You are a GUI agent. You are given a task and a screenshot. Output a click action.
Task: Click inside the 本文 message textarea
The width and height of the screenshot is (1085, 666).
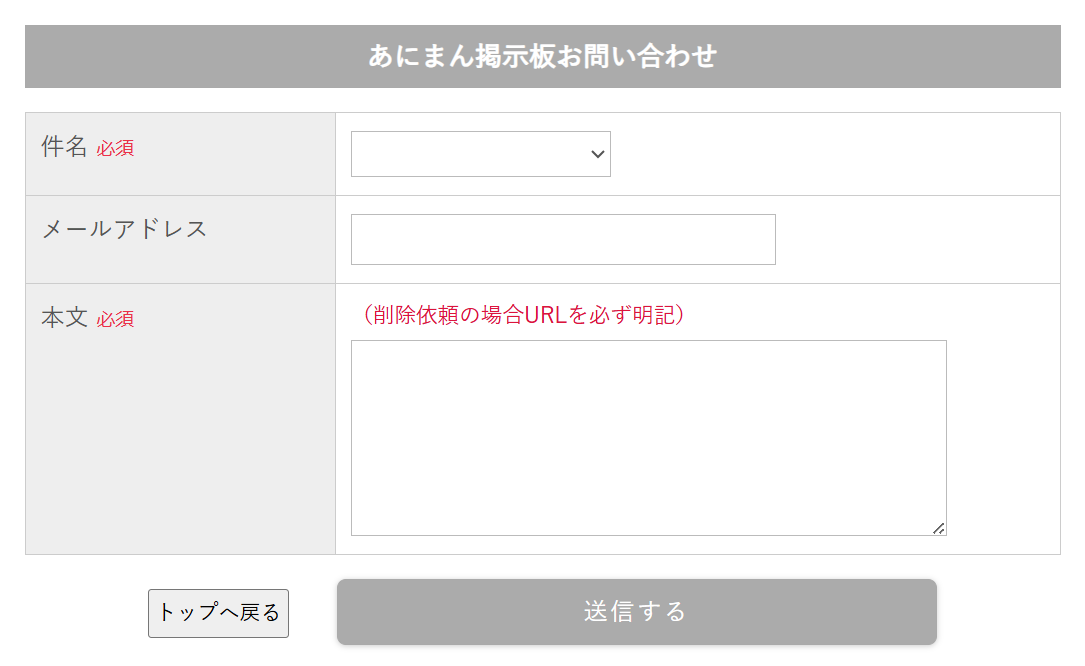pyautogui.click(x=648, y=438)
